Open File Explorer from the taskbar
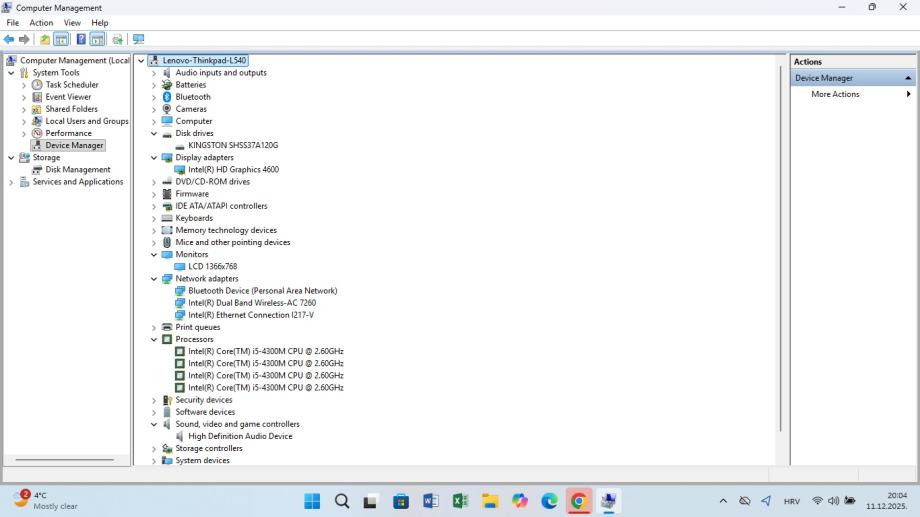Viewport: 920px width, 517px height. click(490, 501)
